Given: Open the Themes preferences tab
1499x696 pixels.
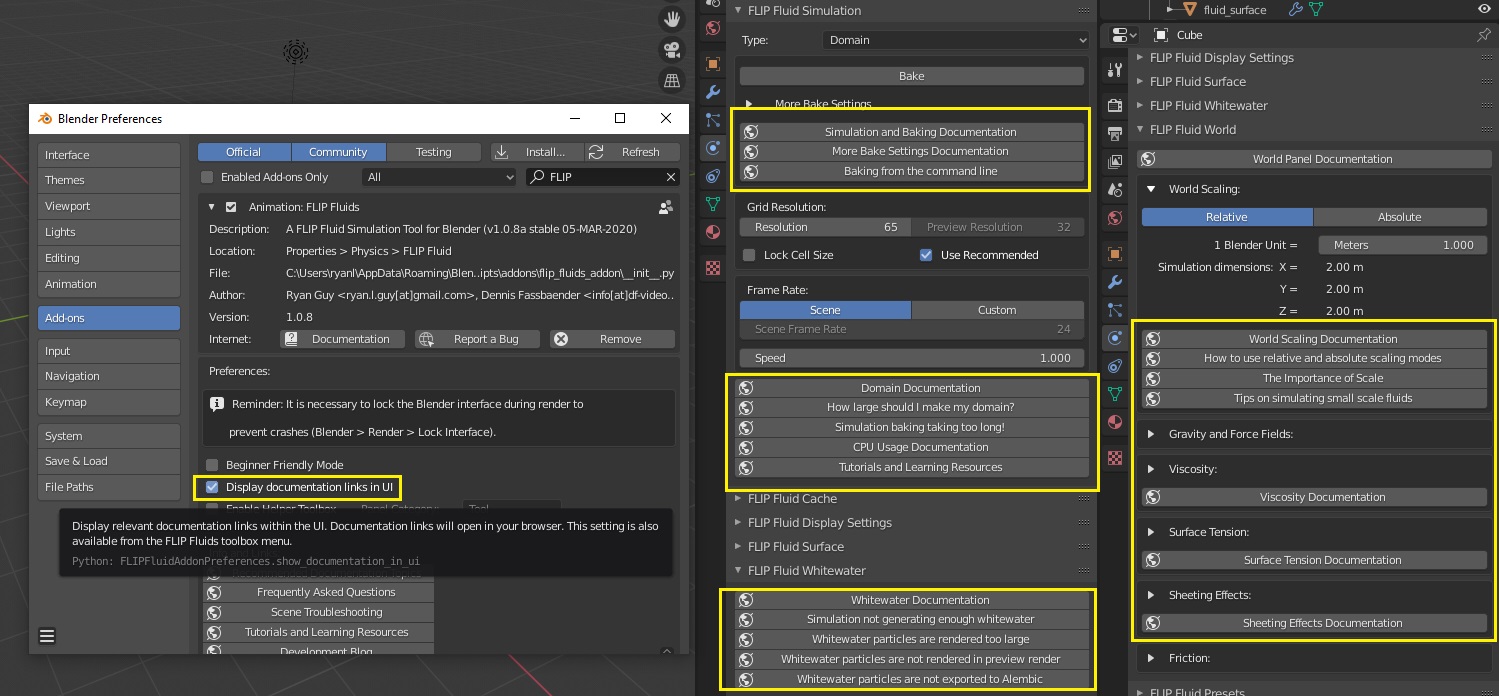Looking at the screenshot, I should point(109,180).
